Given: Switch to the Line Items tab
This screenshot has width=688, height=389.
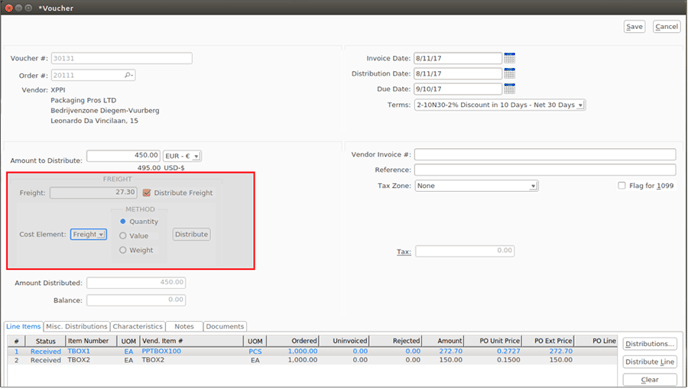Looking at the screenshot, I should click(23, 326).
